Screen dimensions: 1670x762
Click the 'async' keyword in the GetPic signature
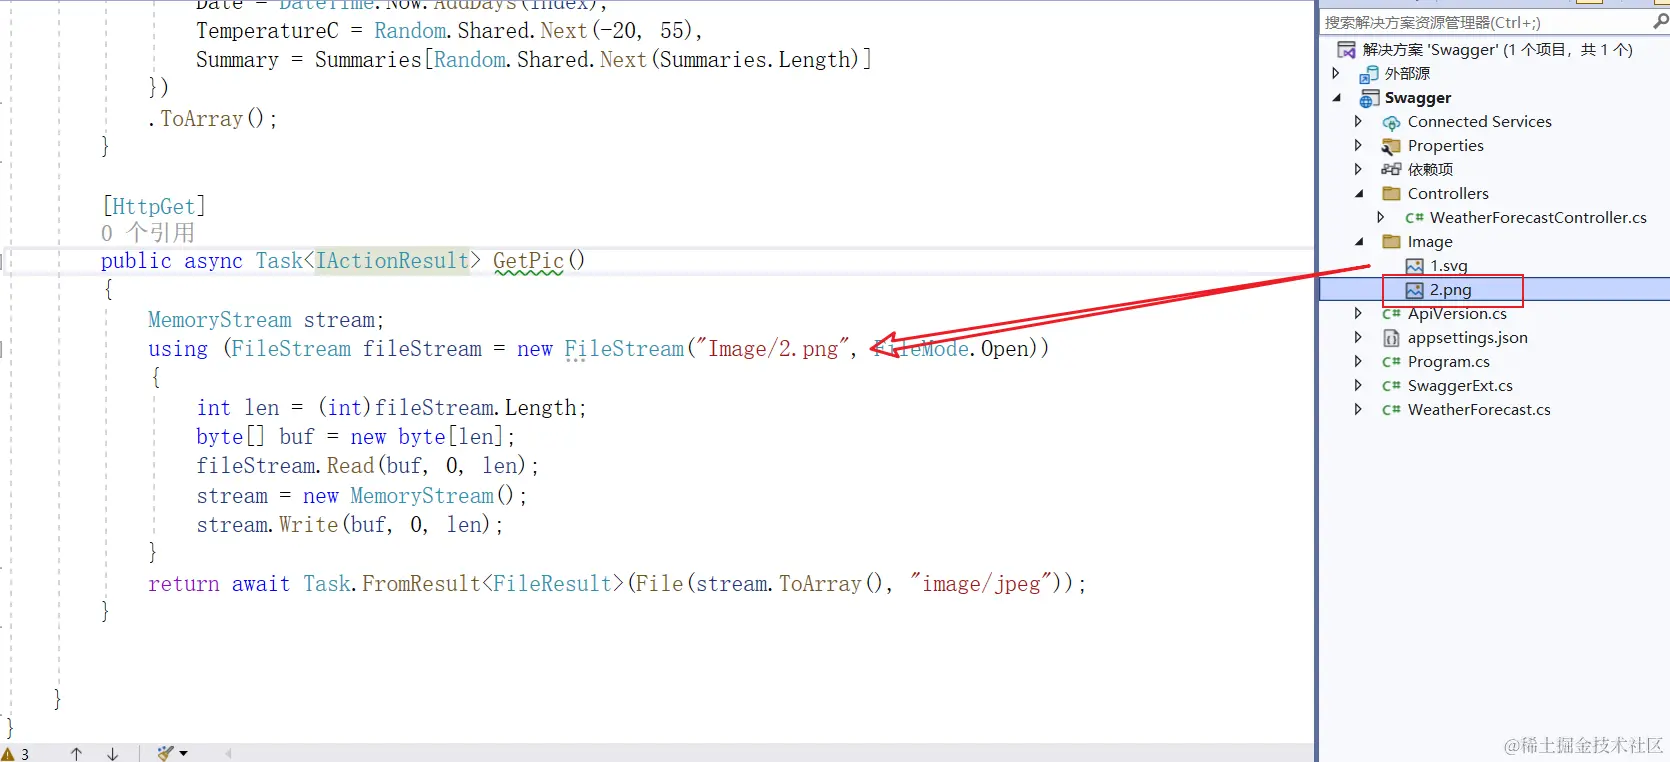pos(213,261)
